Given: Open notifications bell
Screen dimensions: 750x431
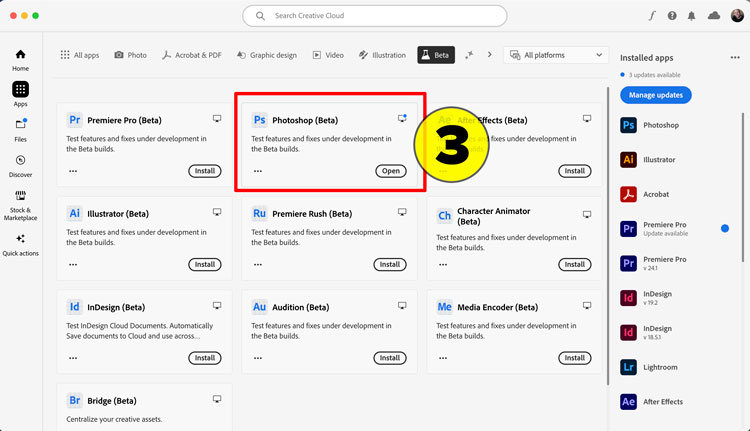Looking at the screenshot, I should click(692, 16).
